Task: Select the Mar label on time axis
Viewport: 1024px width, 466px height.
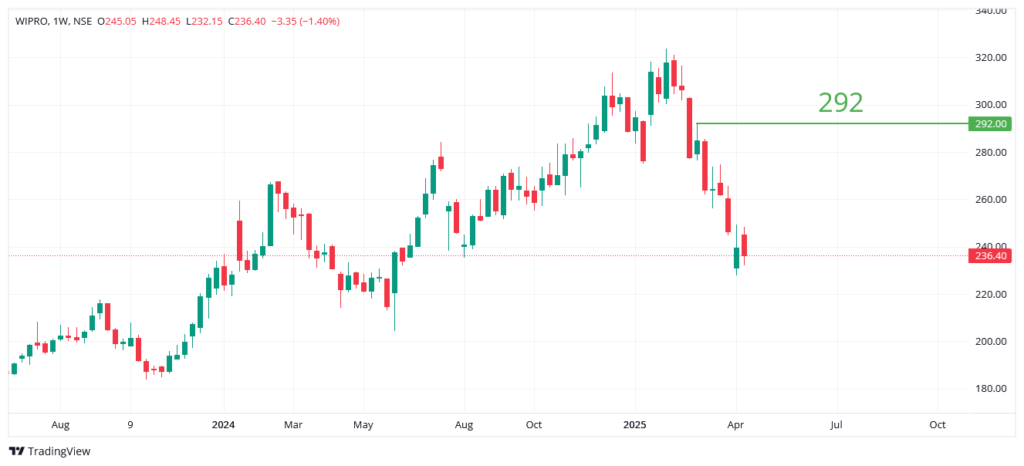Action: pyautogui.click(x=292, y=425)
